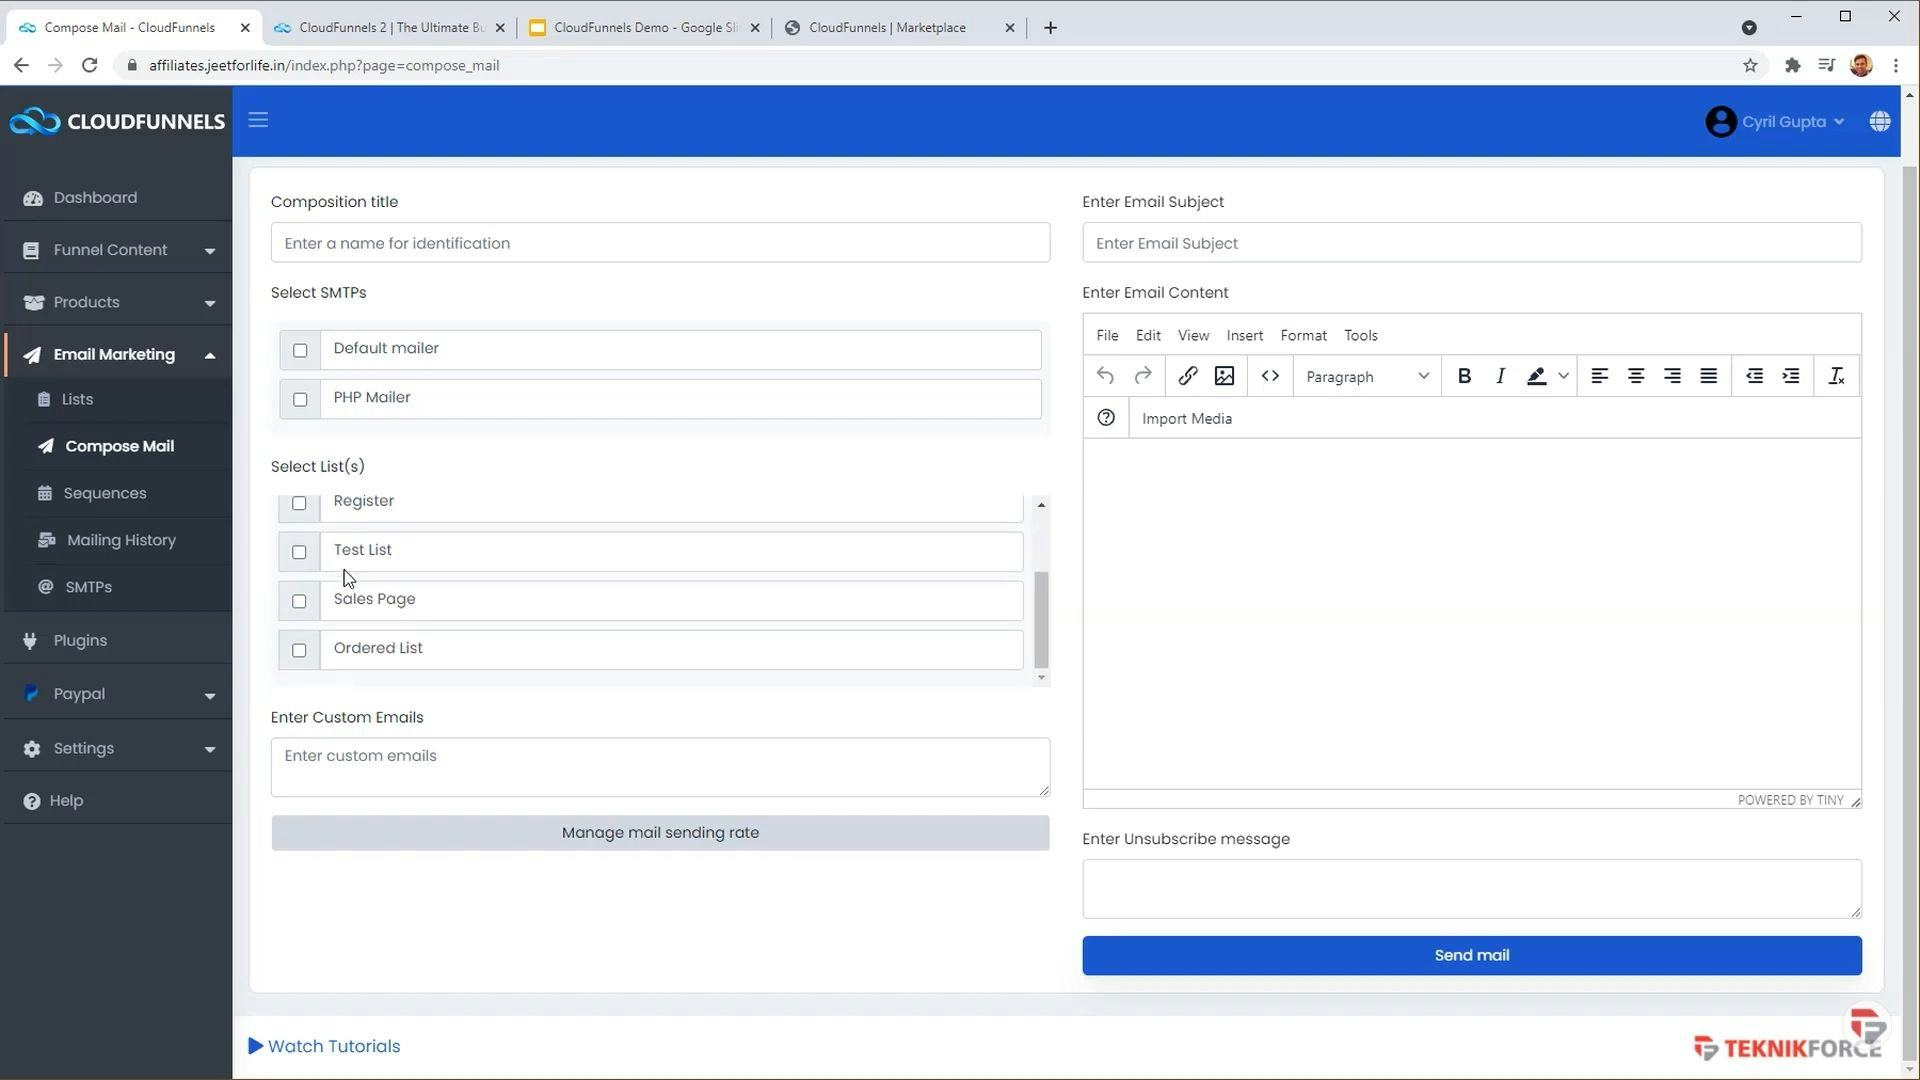The height and width of the screenshot is (1080, 1920).
Task: Open the Source Code view icon
Action: pyautogui.click(x=1270, y=376)
